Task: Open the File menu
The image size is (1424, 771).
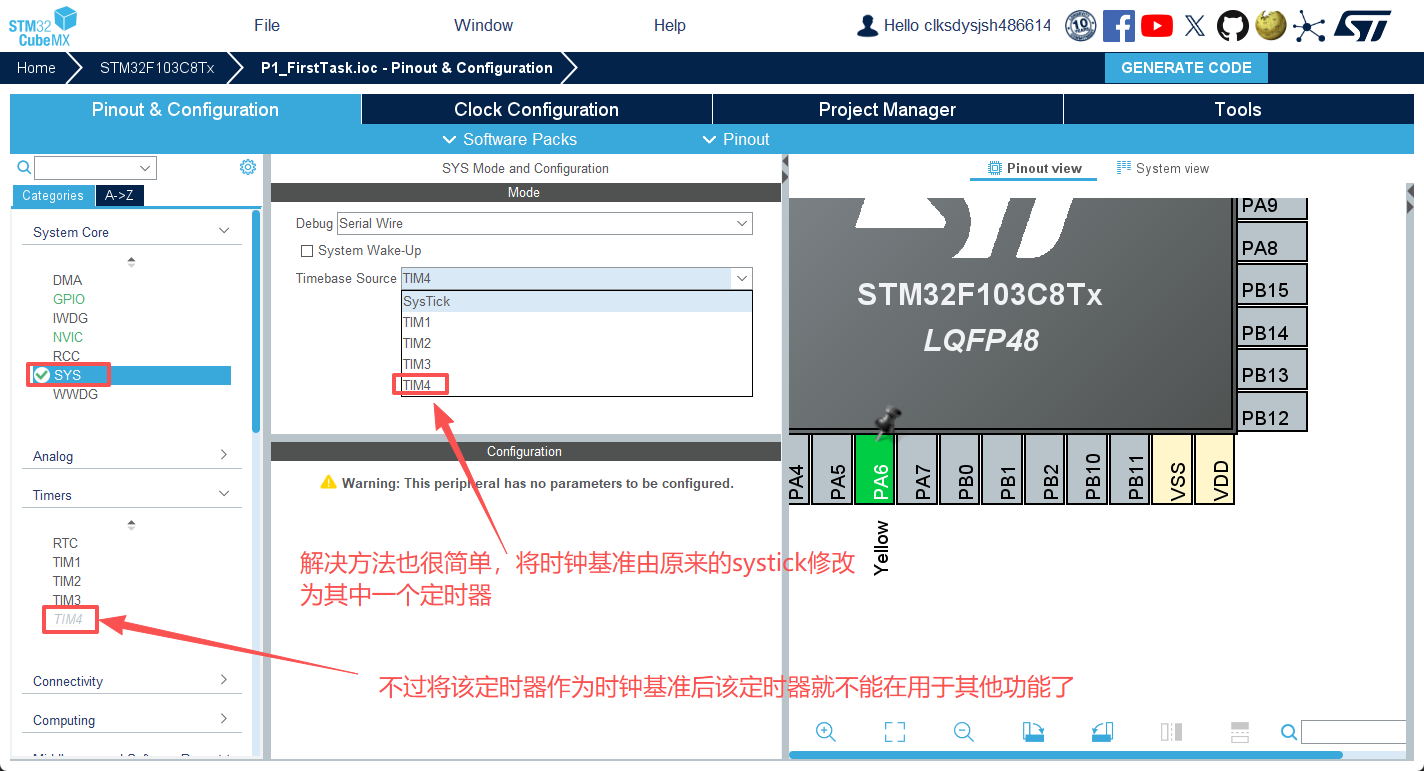Action: (x=267, y=25)
